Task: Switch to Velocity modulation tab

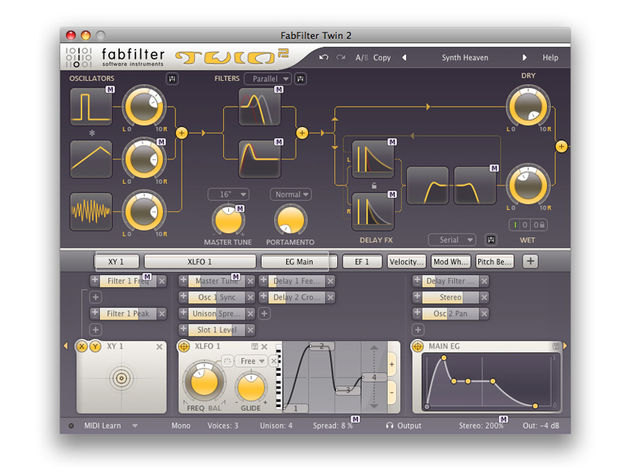Action: pos(407,262)
